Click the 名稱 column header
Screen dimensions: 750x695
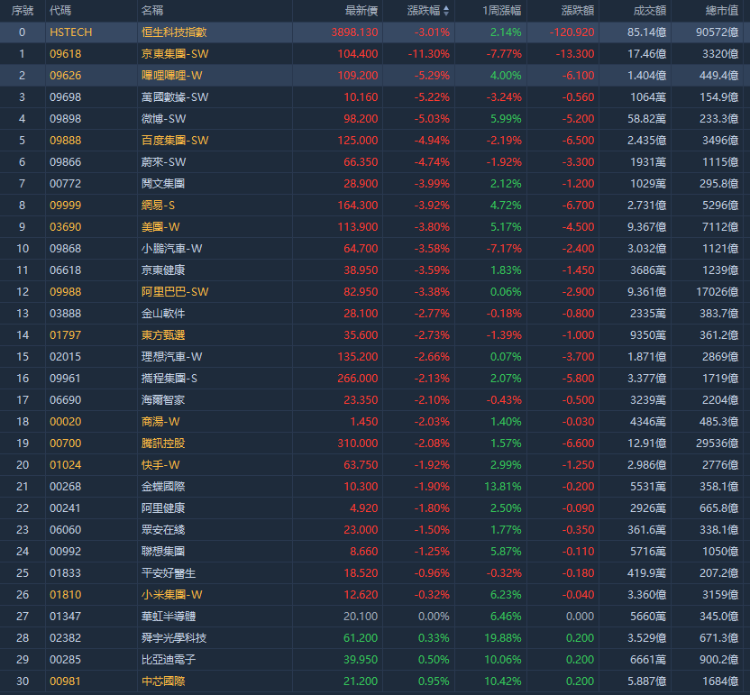click(x=152, y=11)
